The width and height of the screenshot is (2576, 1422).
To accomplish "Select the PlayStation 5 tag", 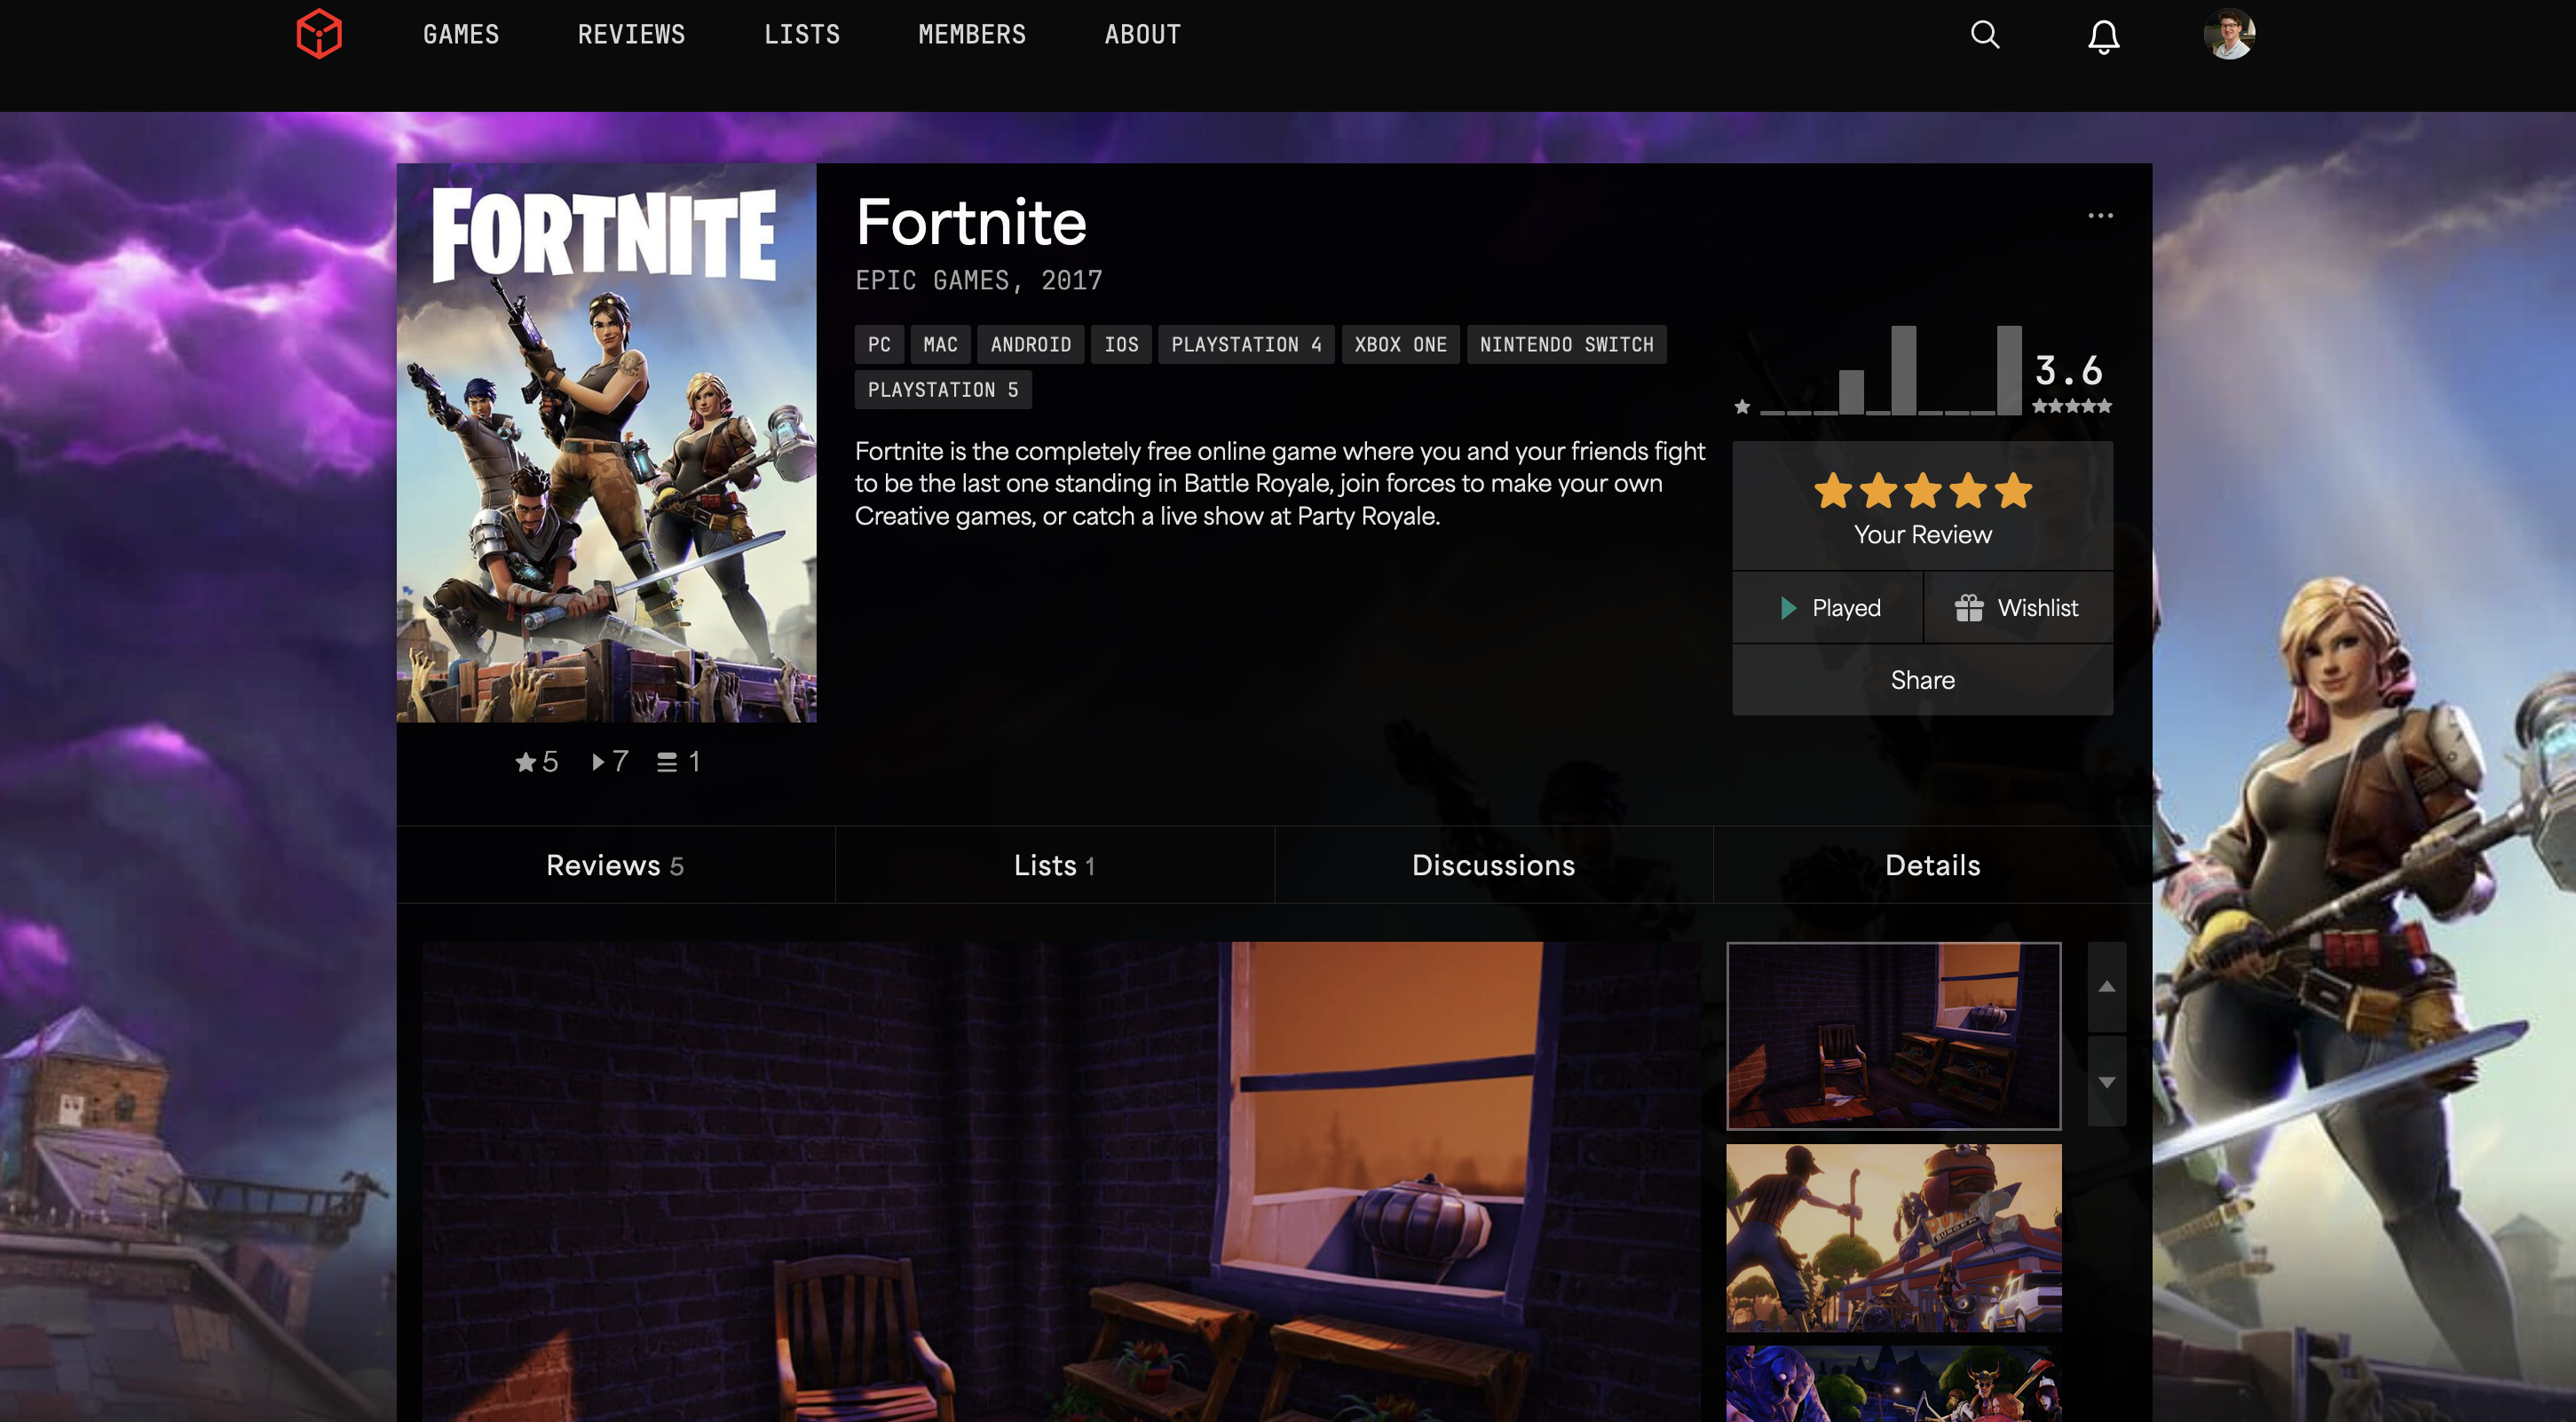I will pos(943,390).
